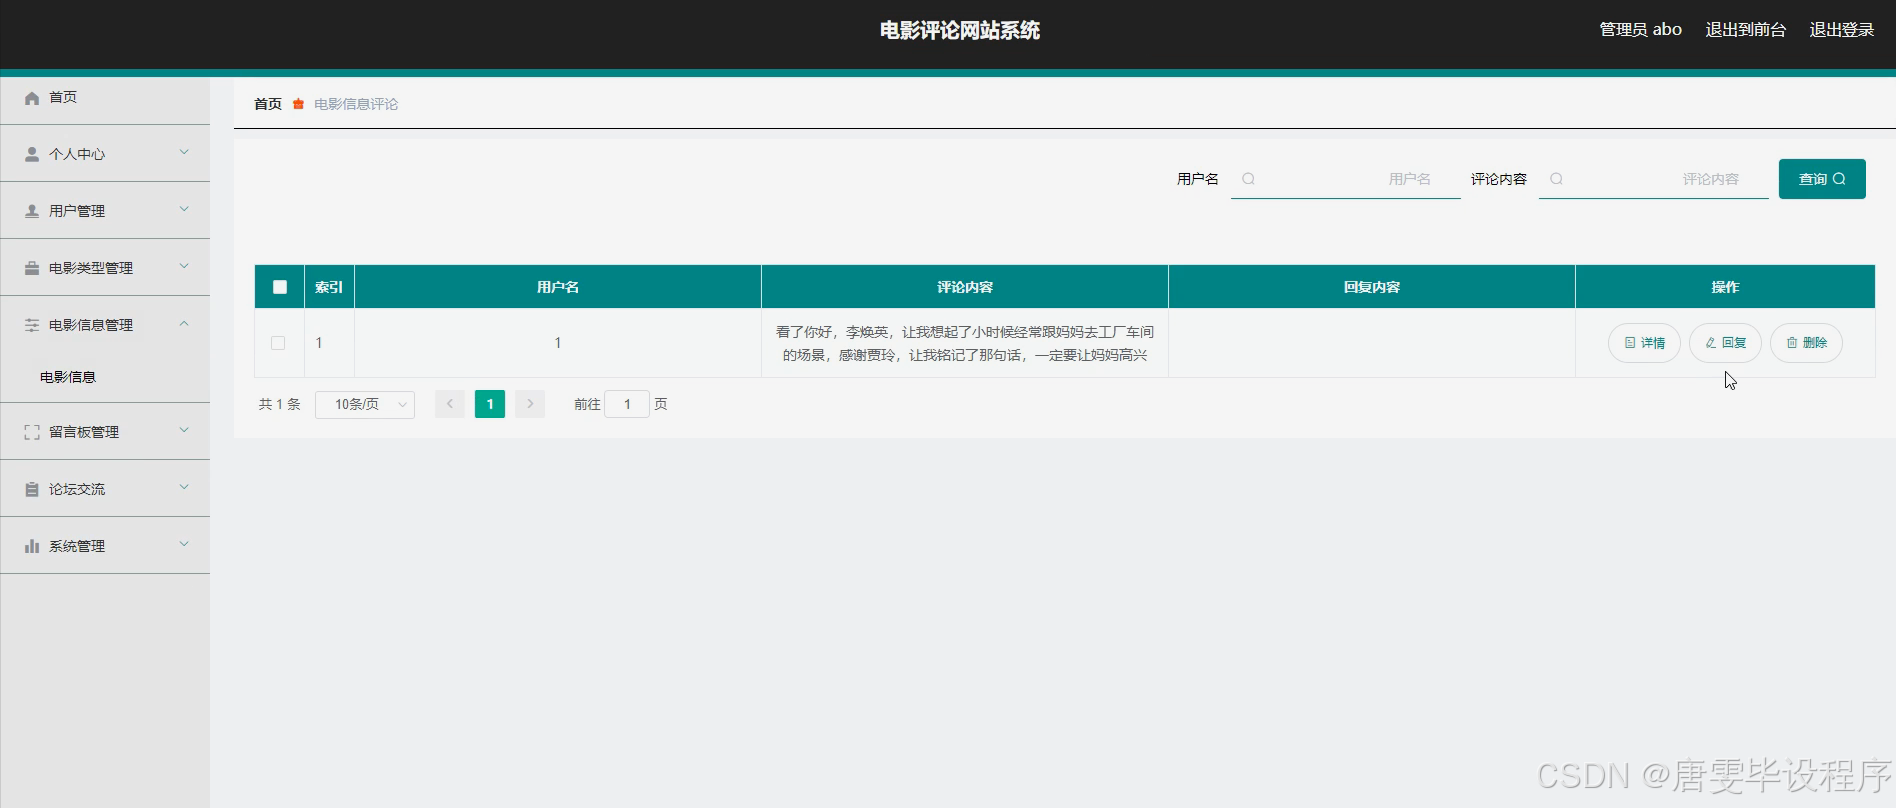
Task: Click the bar chart icon for 系统管理
Action: (x=32, y=546)
